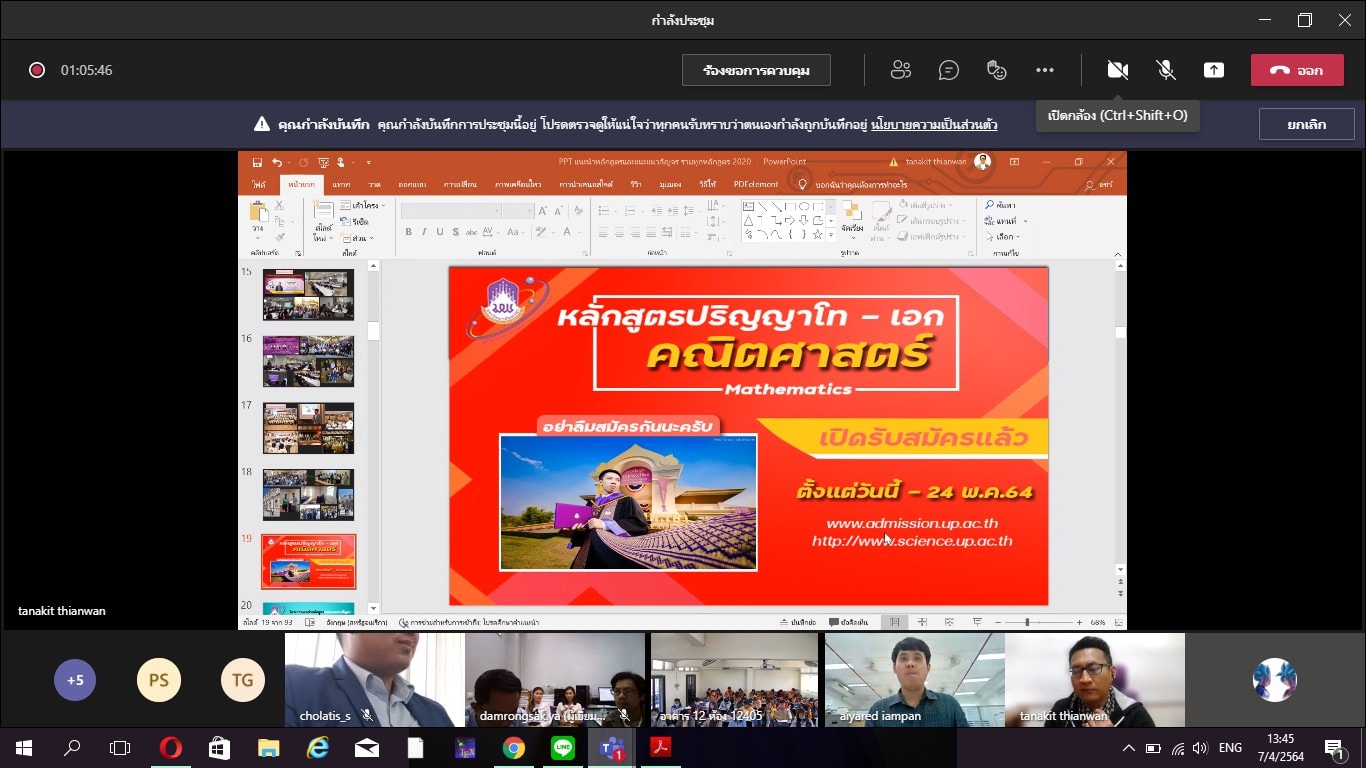Open Adobe Acrobat Reader from the taskbar
This screenshot has height=768, width=1366.
(660, 748)
